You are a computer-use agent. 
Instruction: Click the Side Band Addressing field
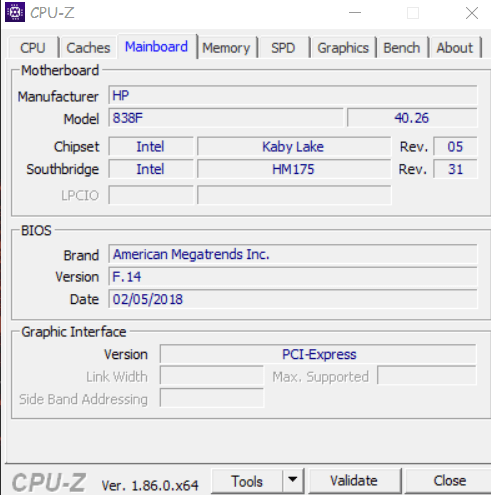212,398
